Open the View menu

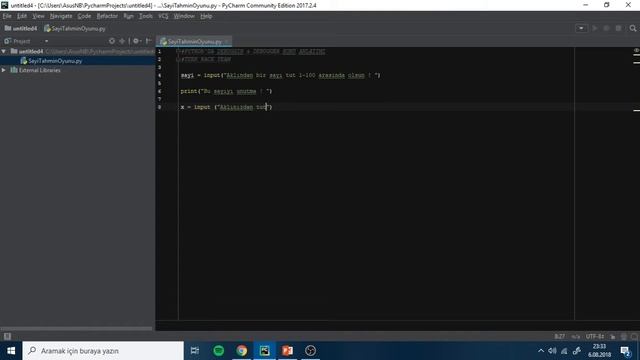pos(38,16)
